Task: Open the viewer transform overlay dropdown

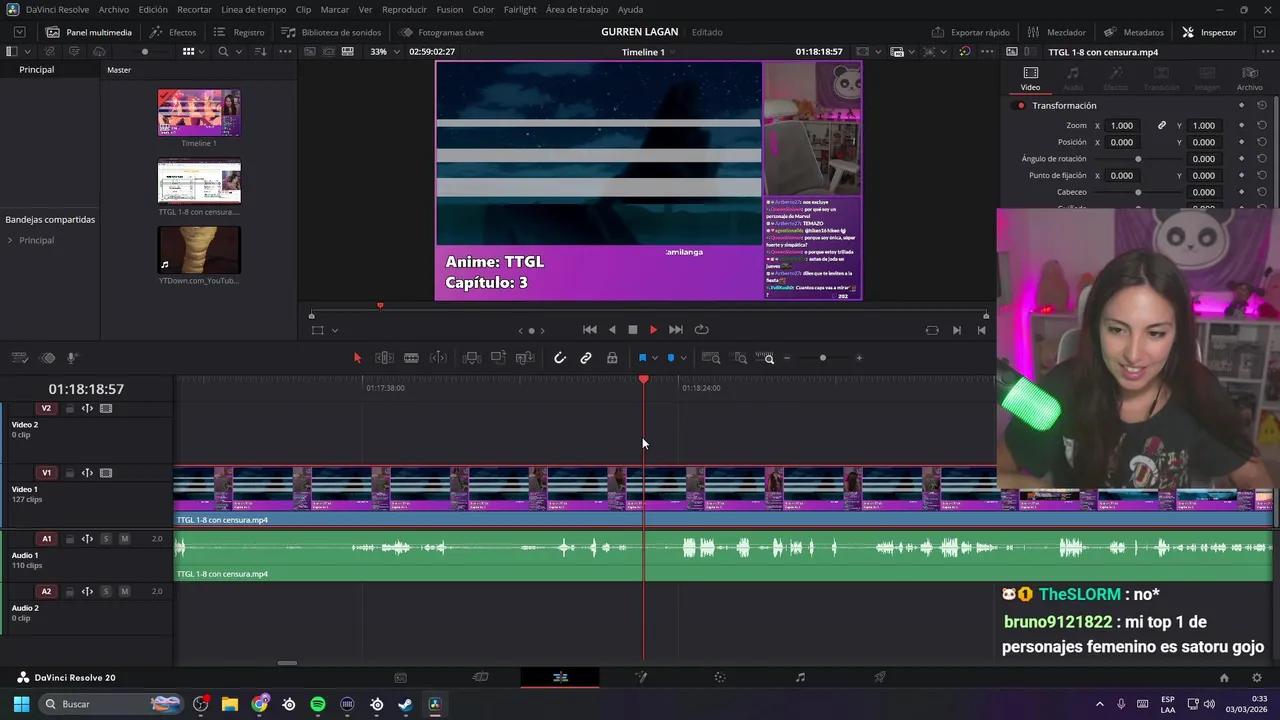Action: (334, 331)
